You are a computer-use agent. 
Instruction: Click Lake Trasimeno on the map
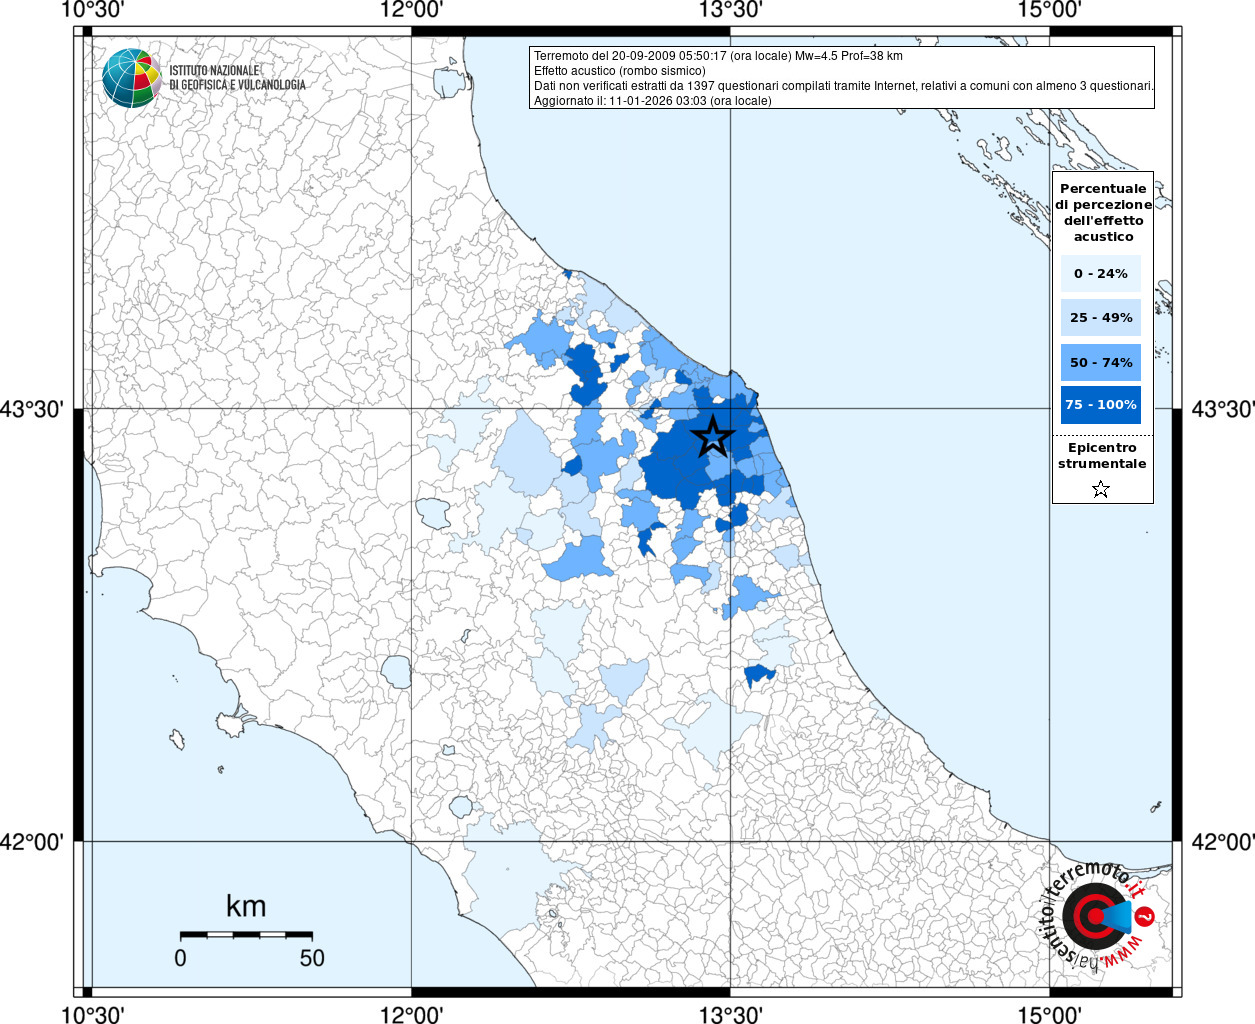point(434,513)
